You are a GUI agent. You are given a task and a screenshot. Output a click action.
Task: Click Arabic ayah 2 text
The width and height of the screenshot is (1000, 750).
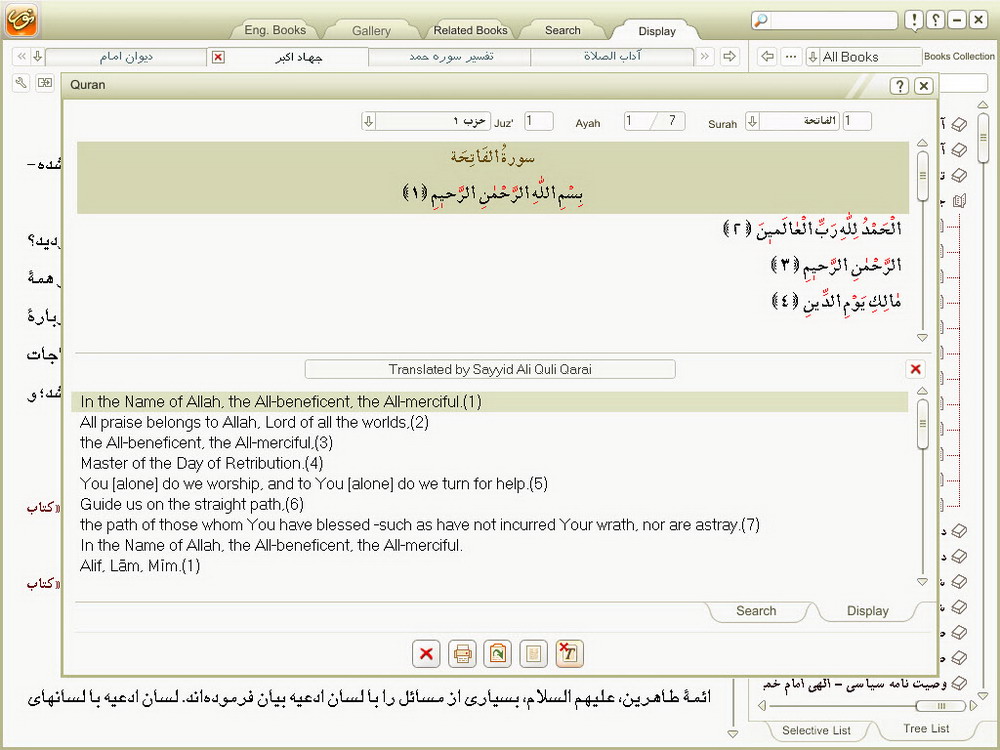[812, 228]
